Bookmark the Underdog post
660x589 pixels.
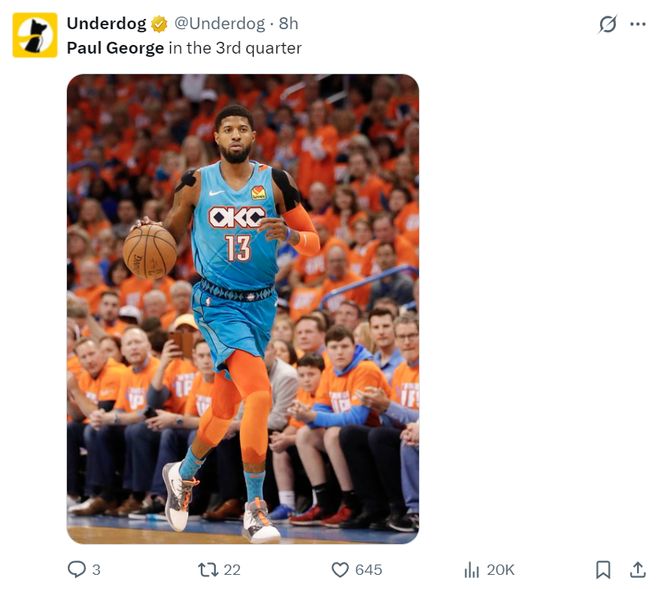[603, 569]
